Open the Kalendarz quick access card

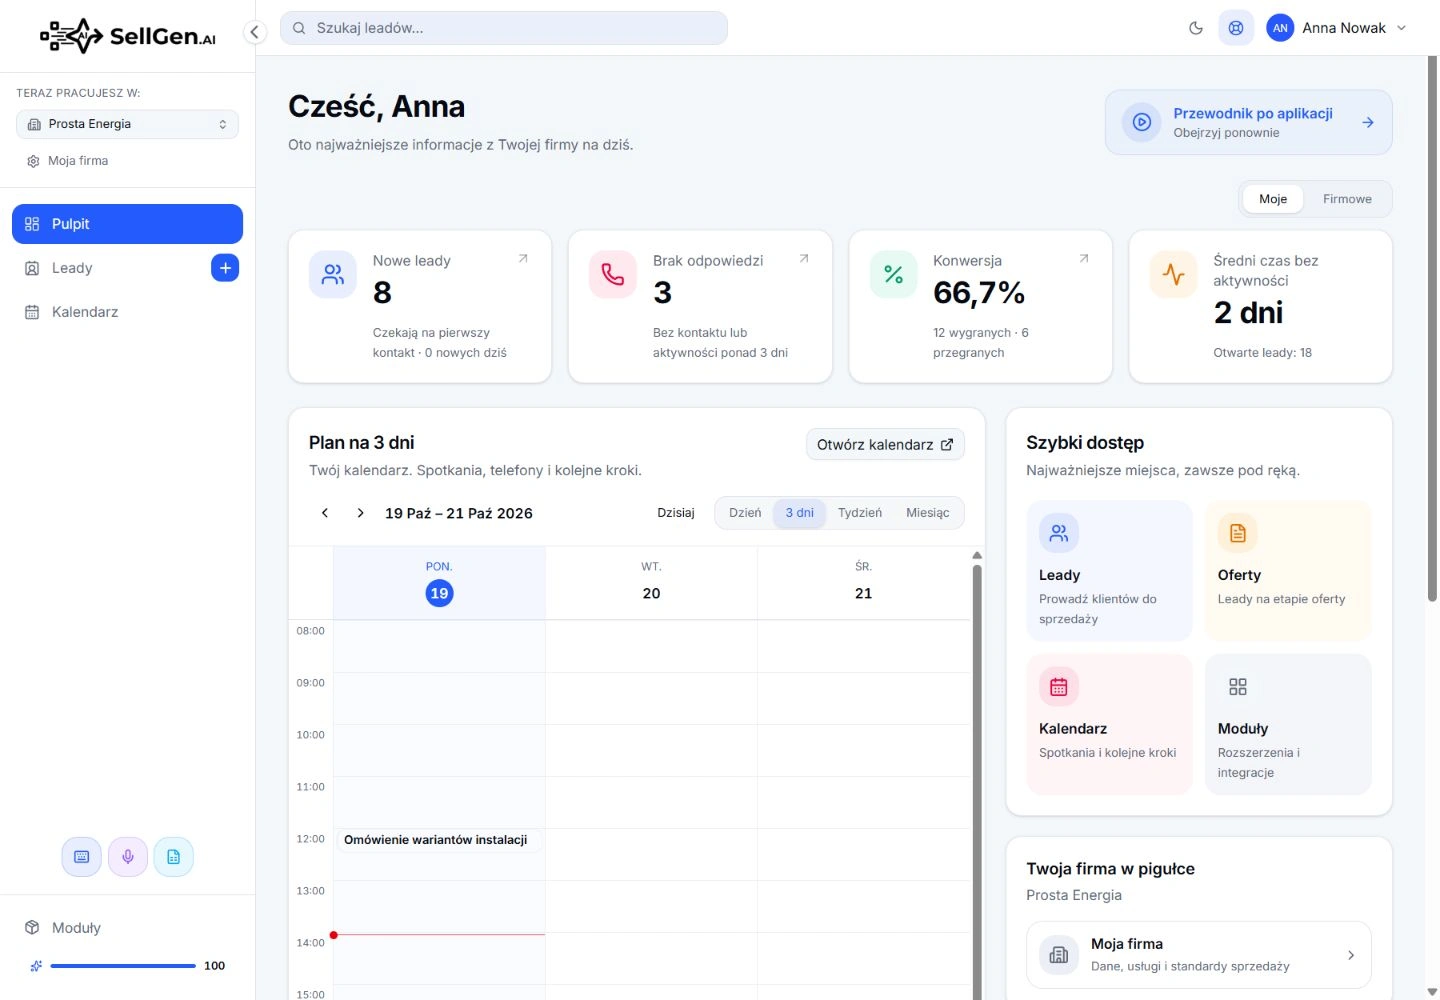[1109, 725]
